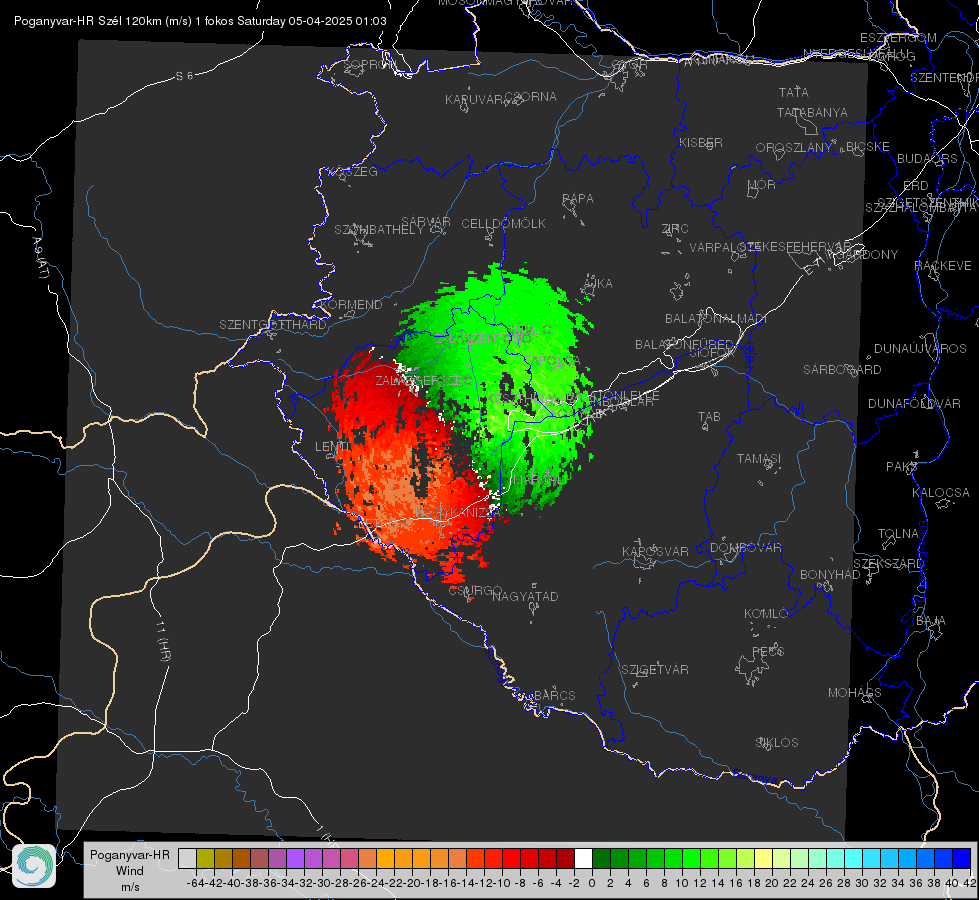This screenshot has height=900, width=979.
Task: Click the white swatch in the wind legend
Action: click(583, 858)
